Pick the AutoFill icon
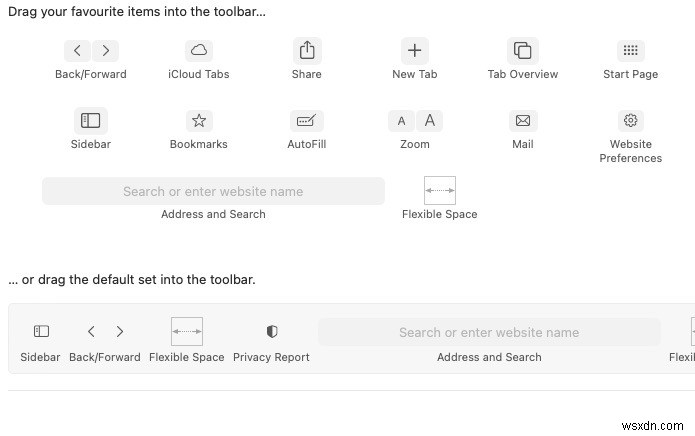The width and height of the screenshot is (695, 436). pyautogui.click(x=306, y=120)
